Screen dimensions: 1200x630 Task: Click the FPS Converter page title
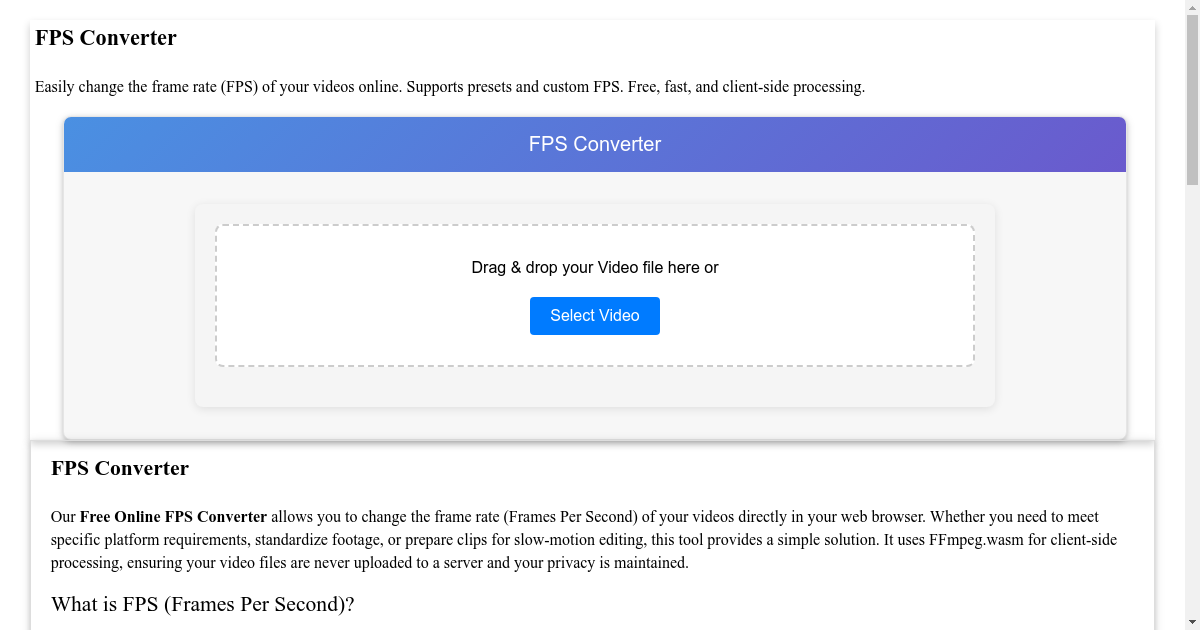coord(106,38)
